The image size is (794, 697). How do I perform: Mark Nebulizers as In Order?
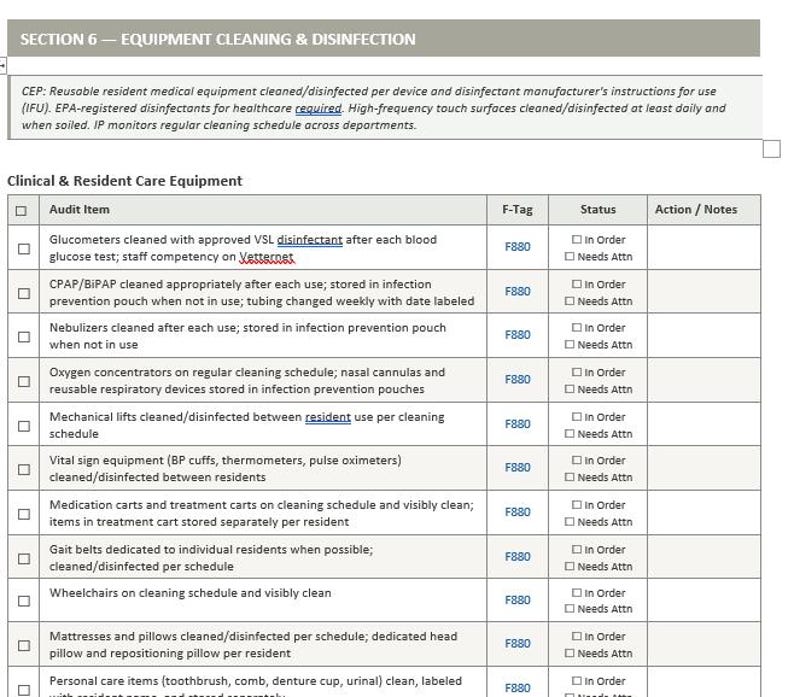(576, 327)
